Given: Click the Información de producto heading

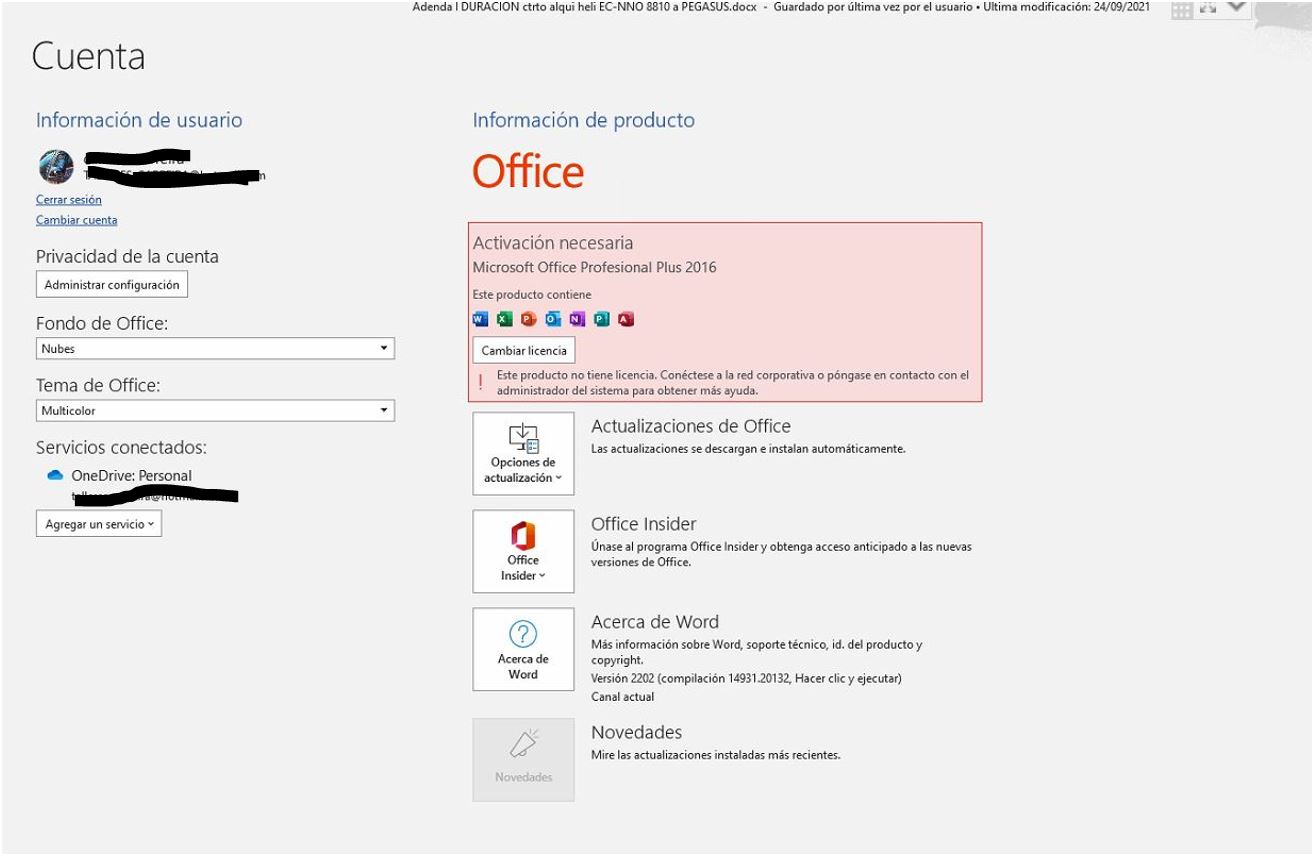Looking at the screenshot, I should pos(584,120).
